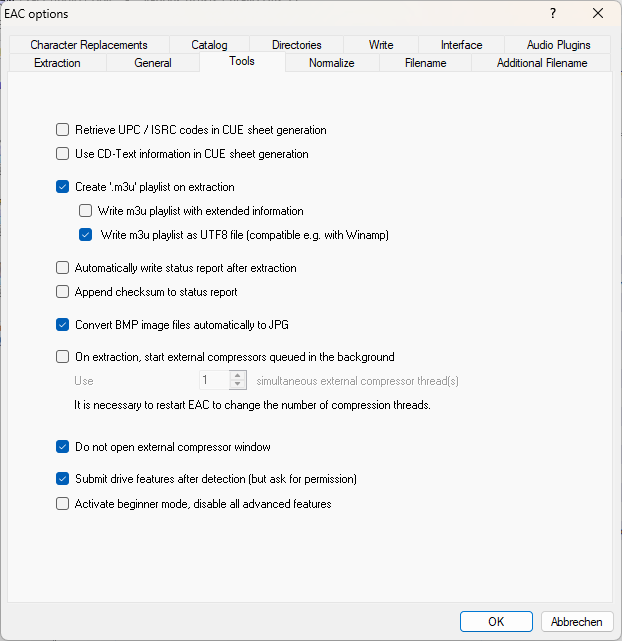Toggle Use CD-Text information checkbox
The height and width of the screenshot is (641, 622).
(x=63, y=154)
